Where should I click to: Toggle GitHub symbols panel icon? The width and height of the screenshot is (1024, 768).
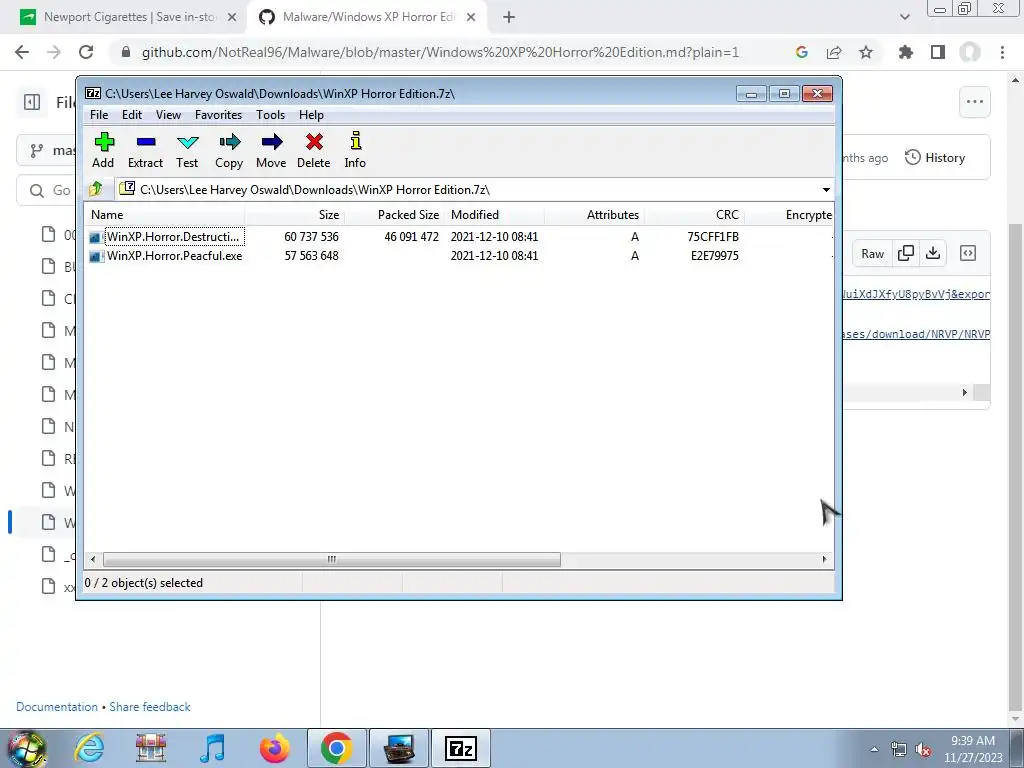pos(968,253)
